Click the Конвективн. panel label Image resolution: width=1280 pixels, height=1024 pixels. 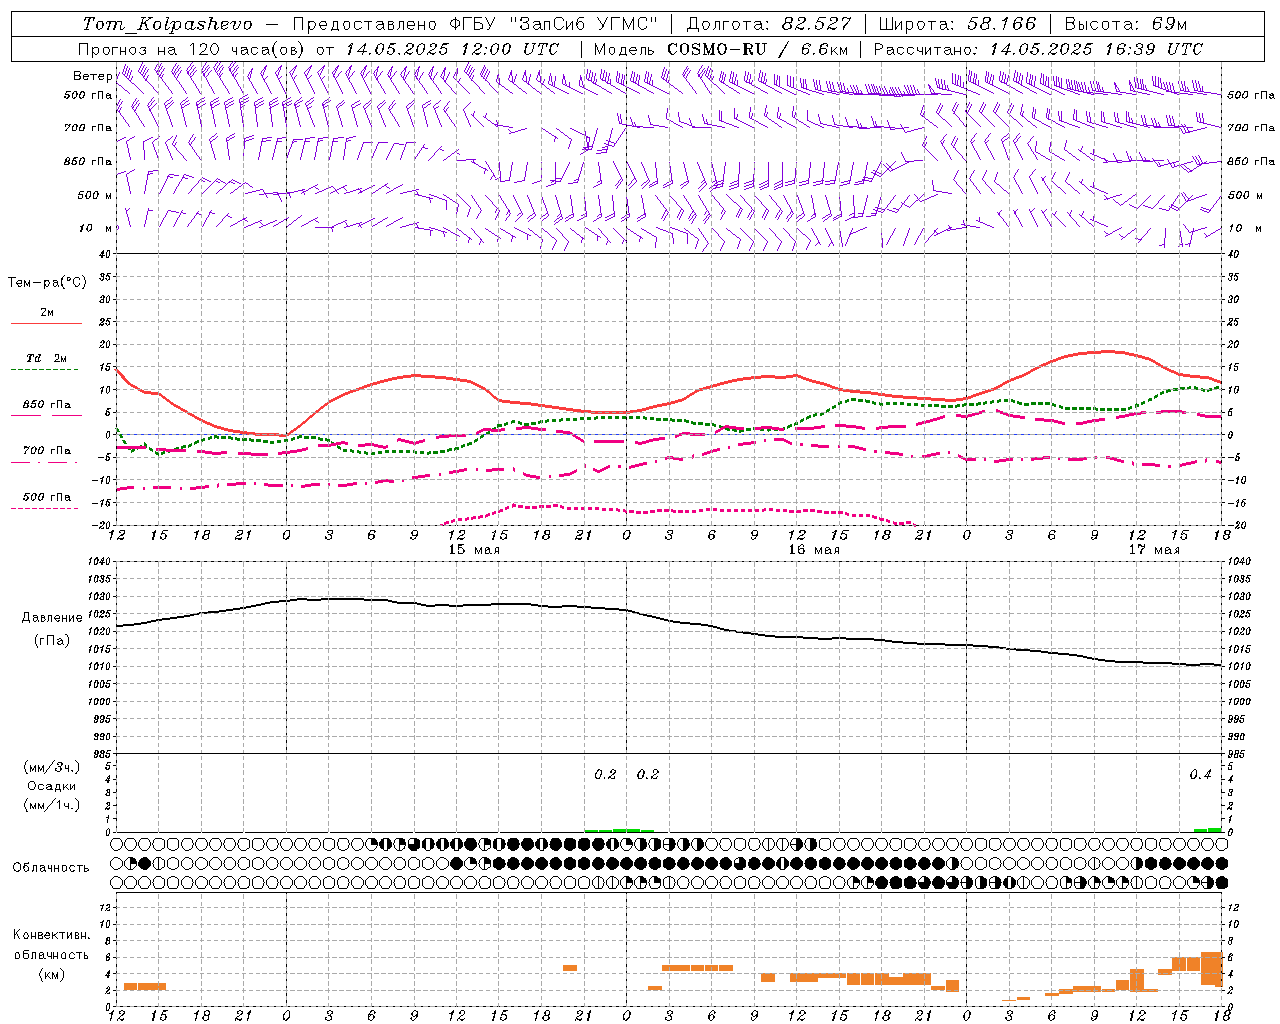52,935
